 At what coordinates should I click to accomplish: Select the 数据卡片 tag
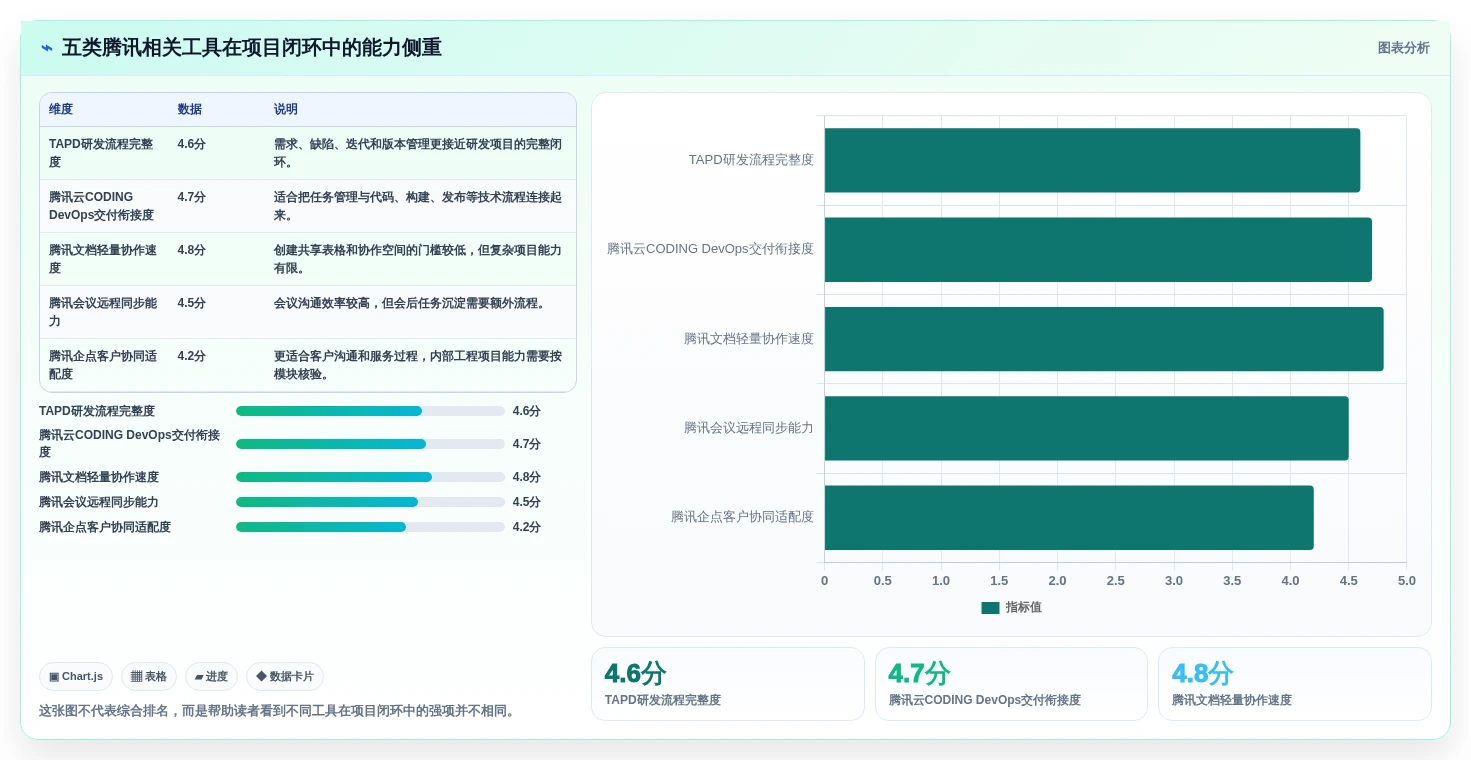(x=285, y=677)
